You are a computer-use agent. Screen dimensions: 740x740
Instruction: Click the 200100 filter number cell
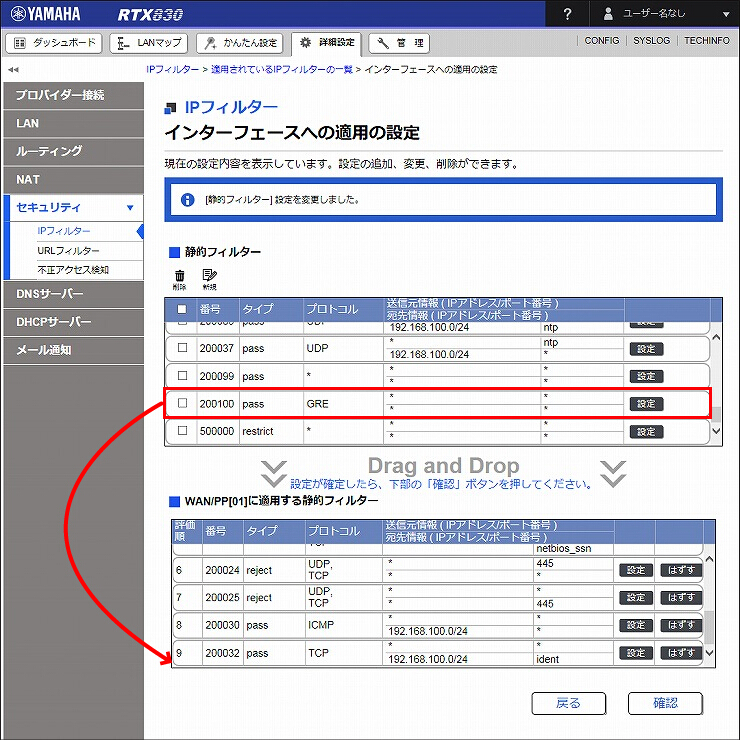(217, 404)
